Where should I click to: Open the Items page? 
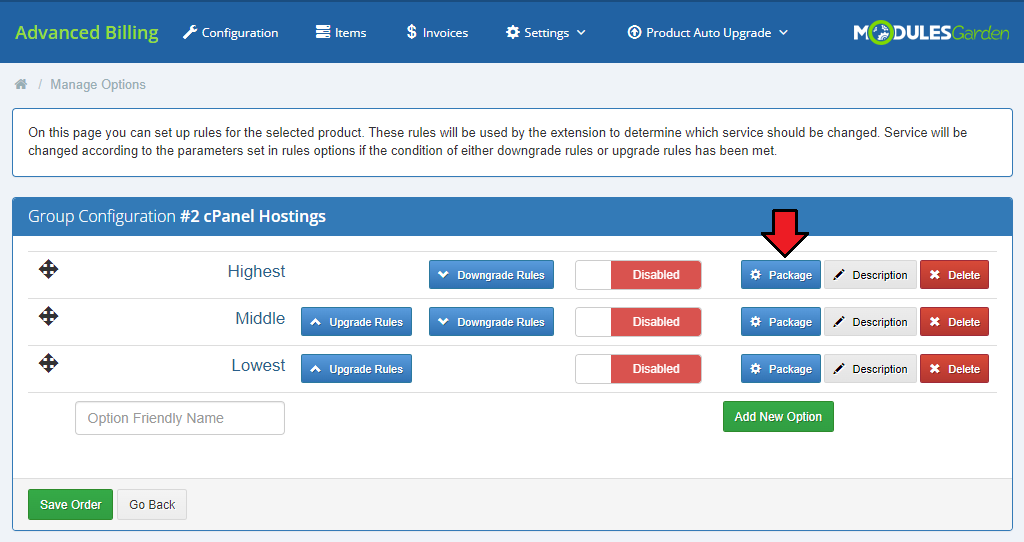click(341, 33)
